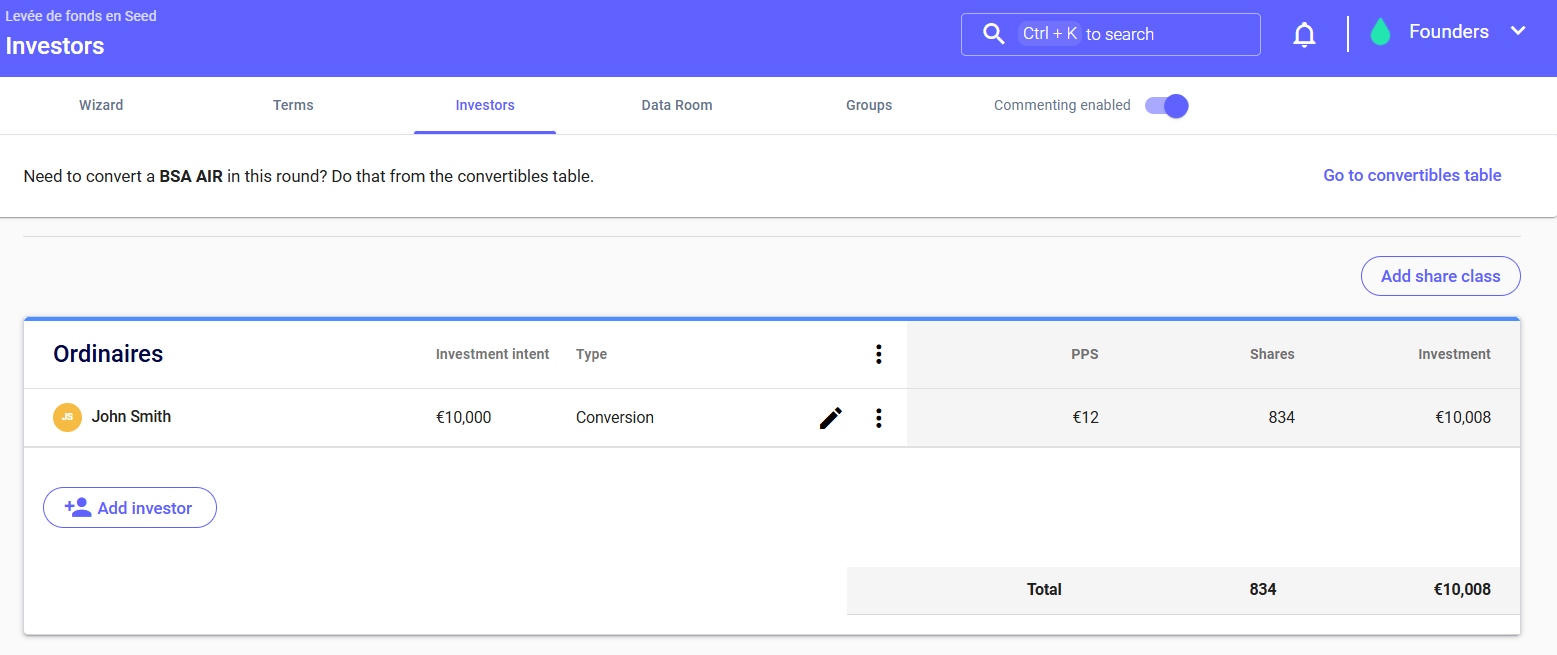Go to the Data Room tab
The width and height of the screenshot is (1557, 655).
(x=677, y=105)
